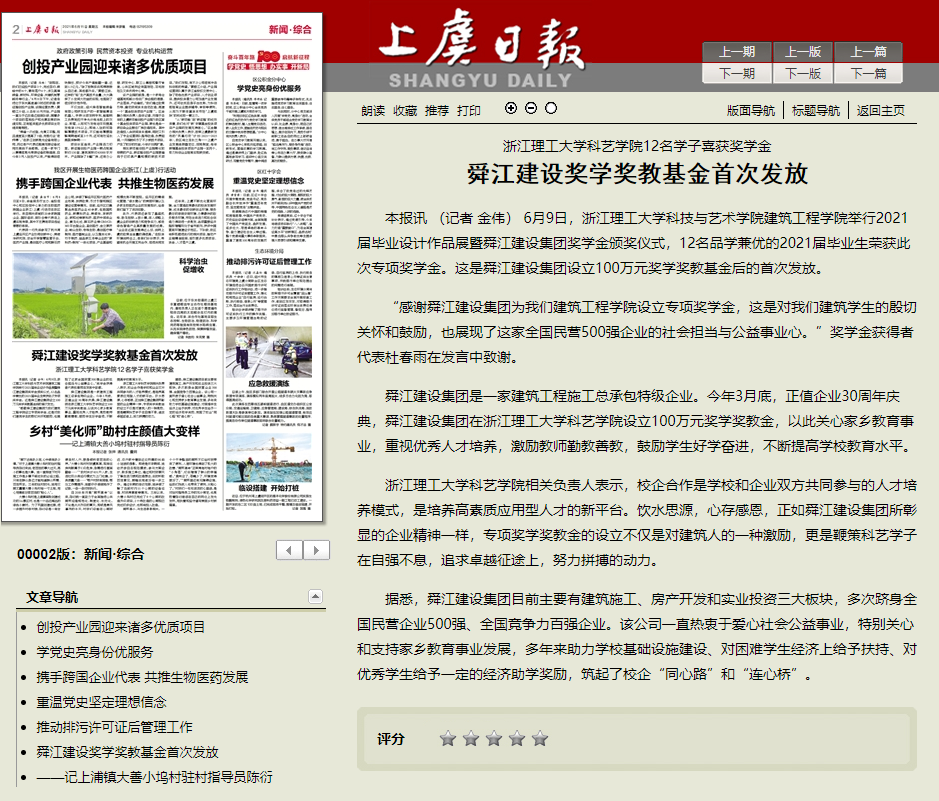Click the 上一期 previous issue button
Viewport: 939px width, 801px height.
click(736, 52)
